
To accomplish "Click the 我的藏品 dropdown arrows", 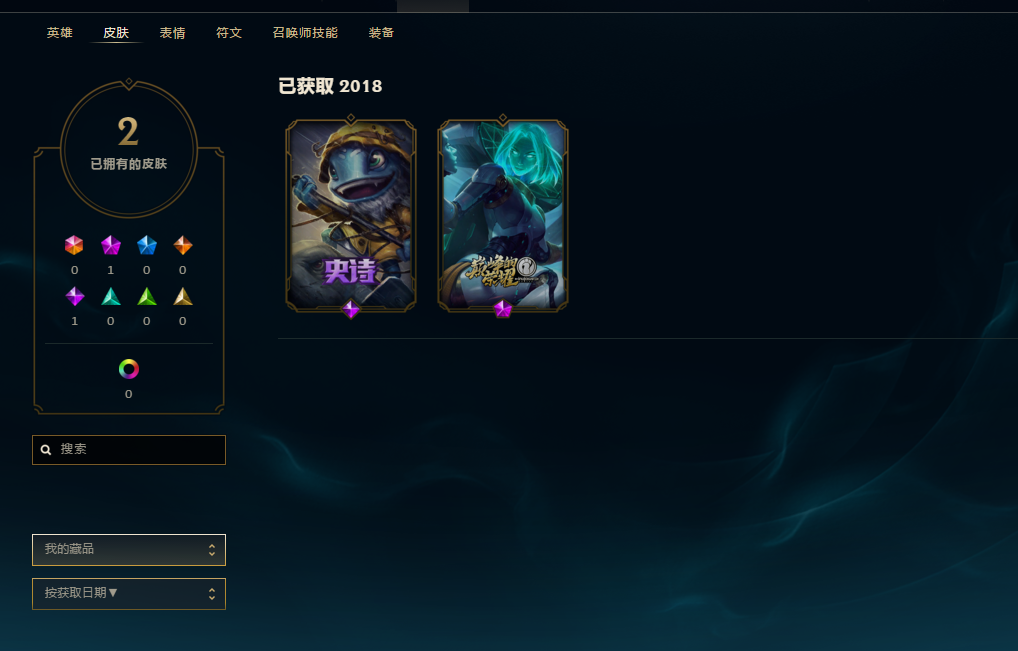I will pyautogui.click(x=212, y=550).
